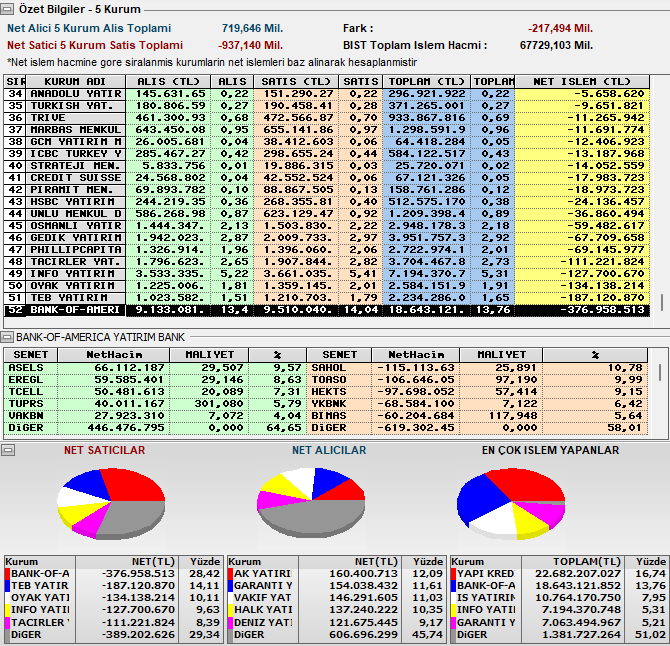This screenshot has height=646, width=670.
Task: Click red swatch beside AK YATIRI legend entry
Action: tap(231, 574)
